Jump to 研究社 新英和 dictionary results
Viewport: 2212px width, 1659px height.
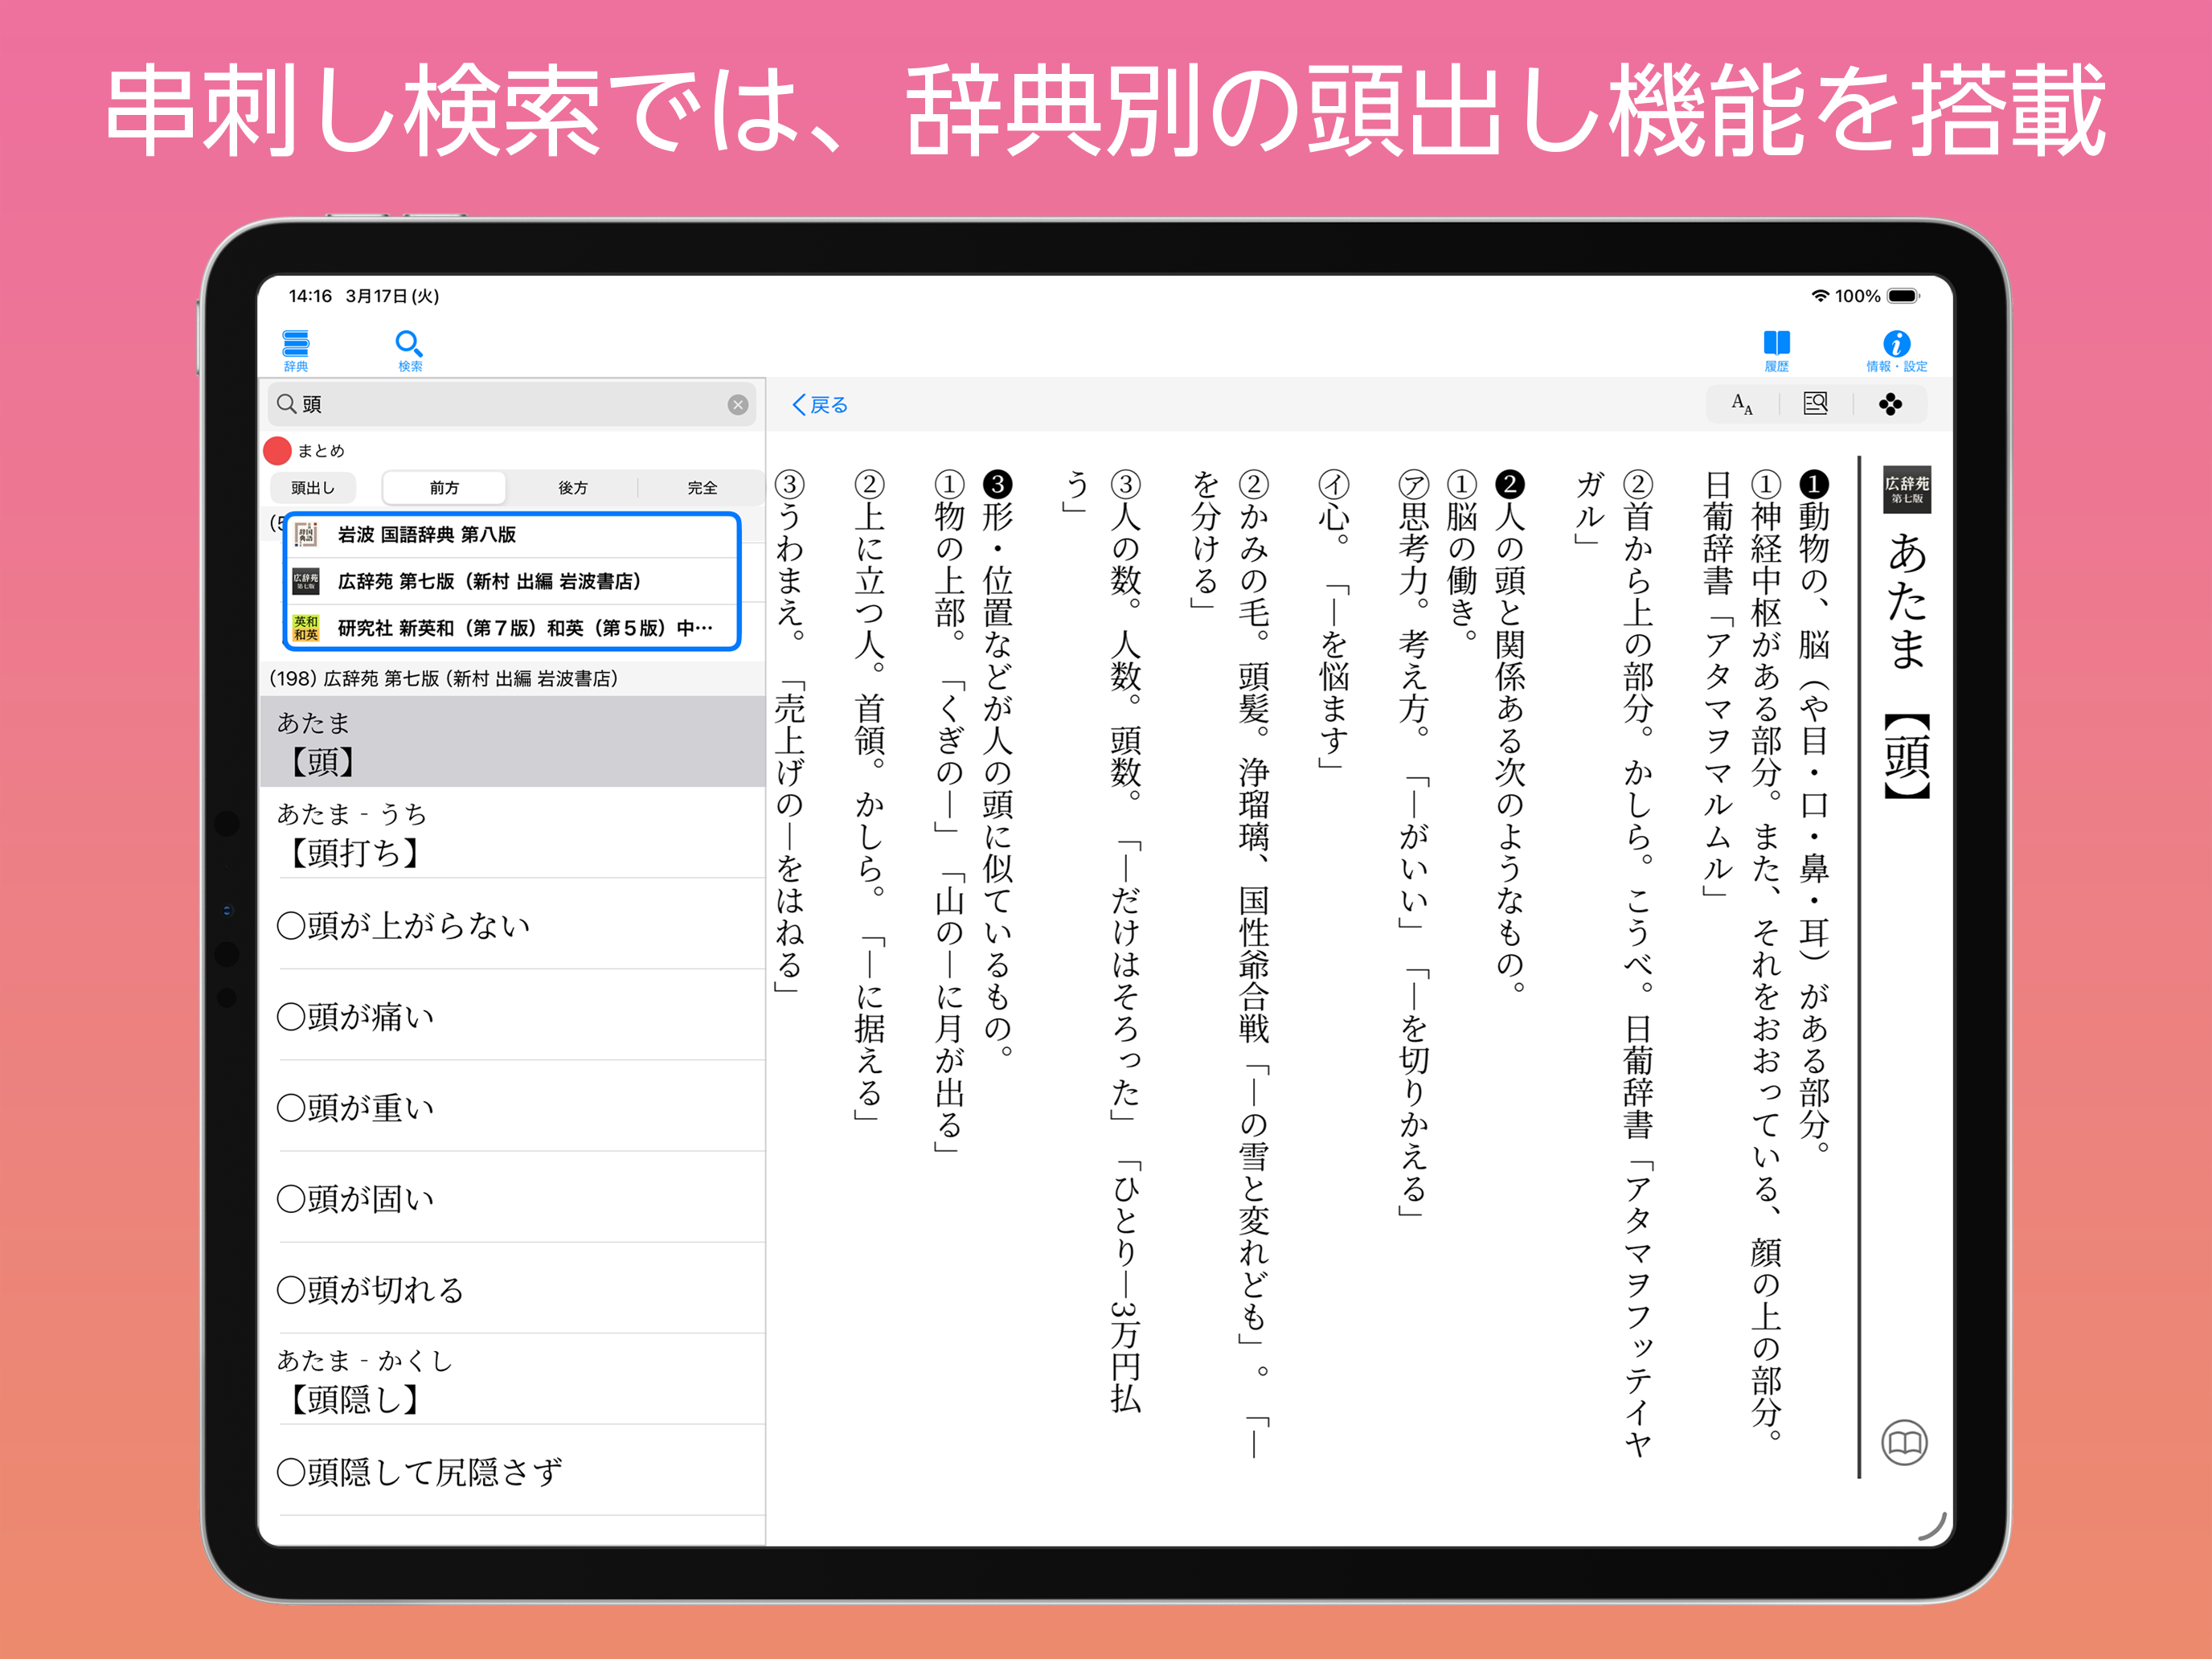(x=512, y=628)
